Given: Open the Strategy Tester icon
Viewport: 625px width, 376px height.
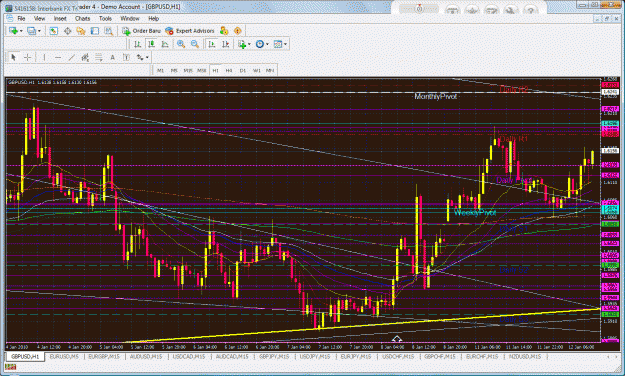Looking at the screenshot, I should coord(108,31).
